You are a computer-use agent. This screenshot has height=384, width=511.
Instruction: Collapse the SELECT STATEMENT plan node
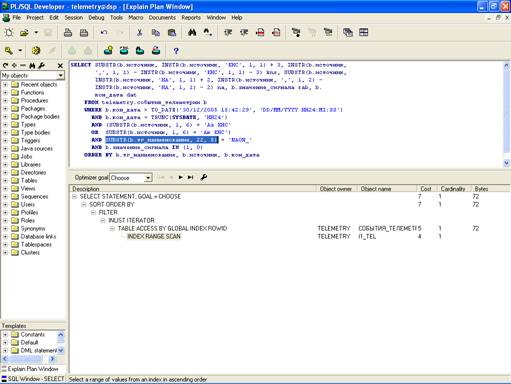point(74,196)
